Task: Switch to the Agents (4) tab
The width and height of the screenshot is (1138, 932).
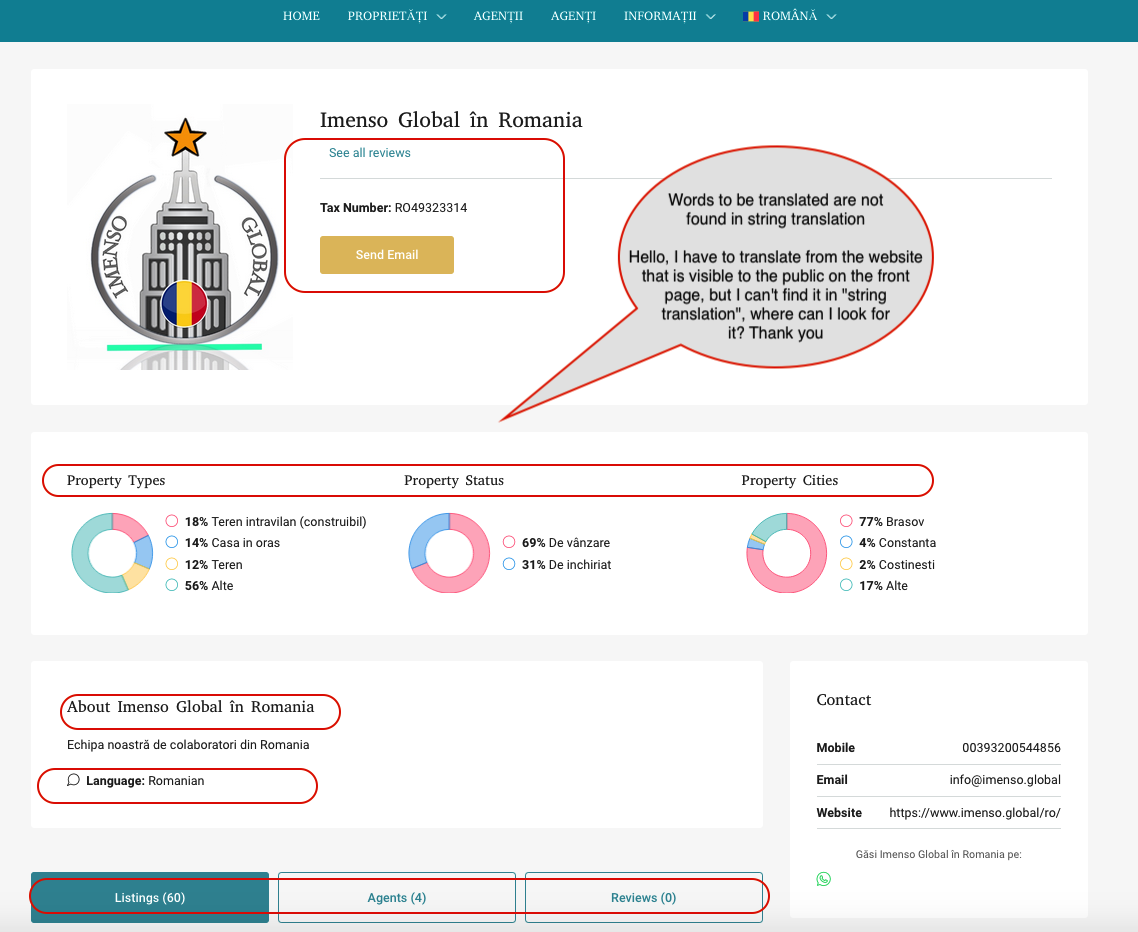Action: tap(397, 897)
